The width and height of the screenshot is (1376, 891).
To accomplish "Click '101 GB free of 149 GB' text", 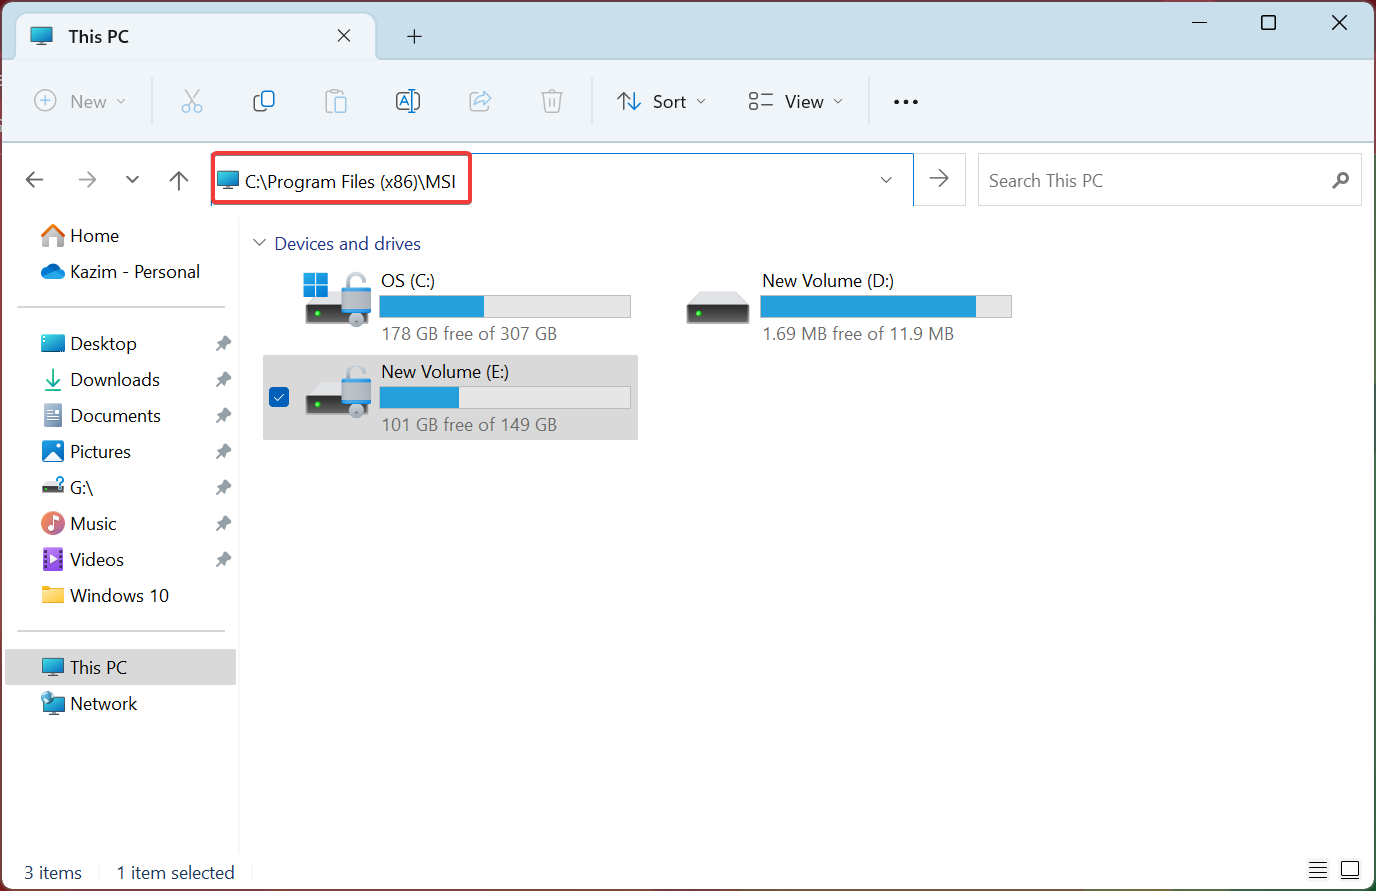I will pos(469,425).
